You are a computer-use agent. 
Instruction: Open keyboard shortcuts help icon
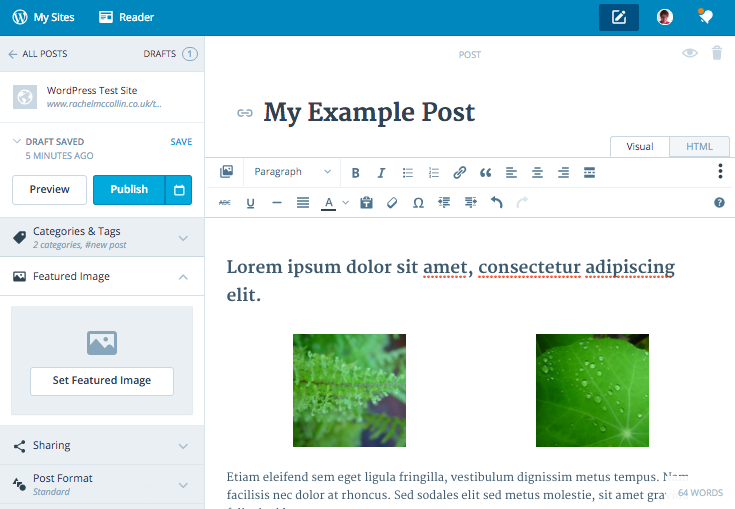719,202
